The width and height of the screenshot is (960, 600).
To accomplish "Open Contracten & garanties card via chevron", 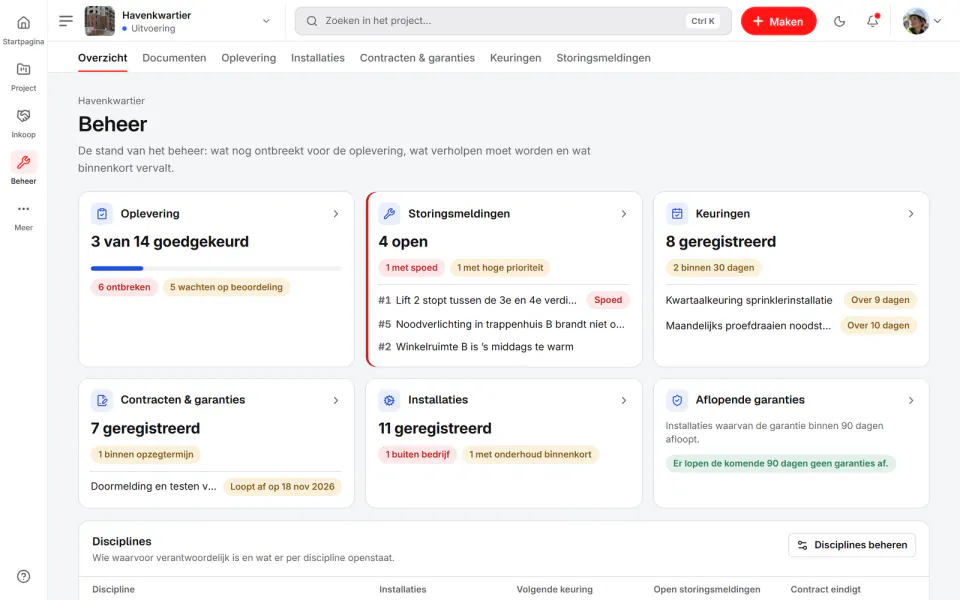I will click(x=336, y=400).
